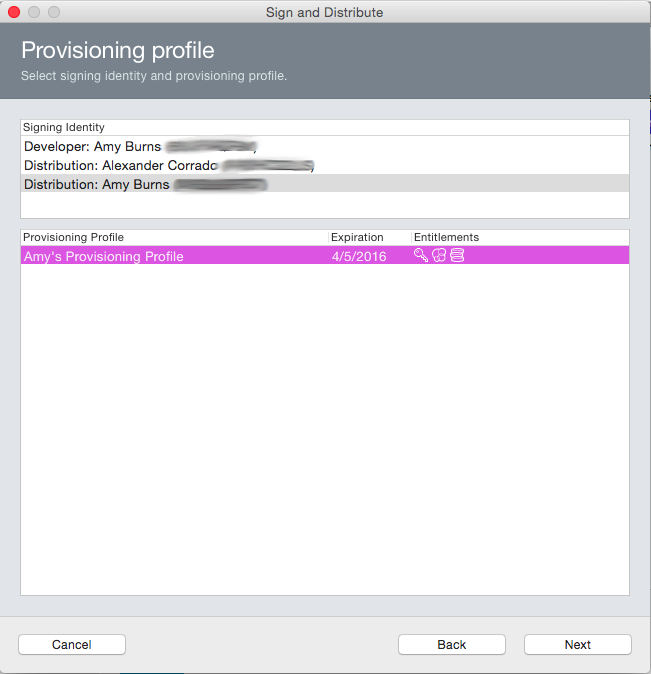Click the Signing Identity list header
Image resolution: width=651 pixels, height=674 pixels.
click(325, 128)
